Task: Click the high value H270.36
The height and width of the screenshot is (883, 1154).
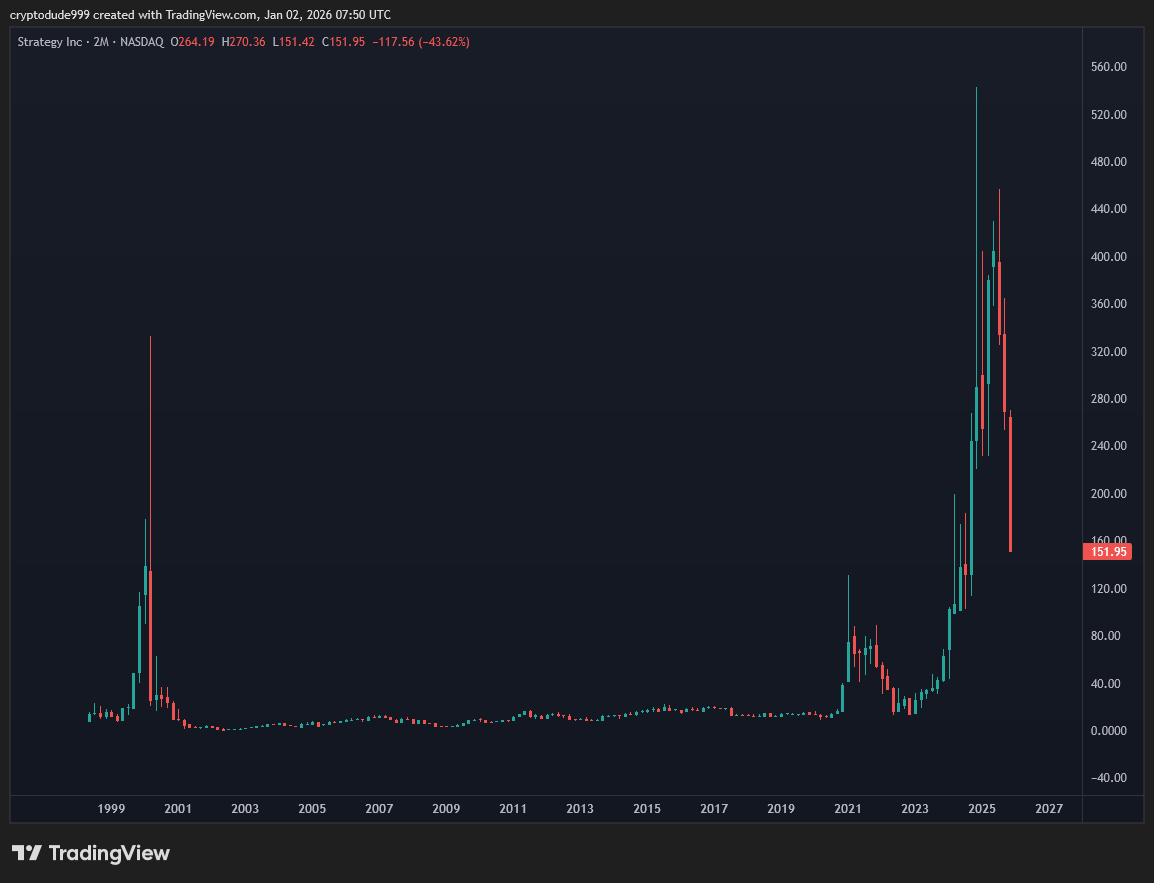Action: point(244,42)
